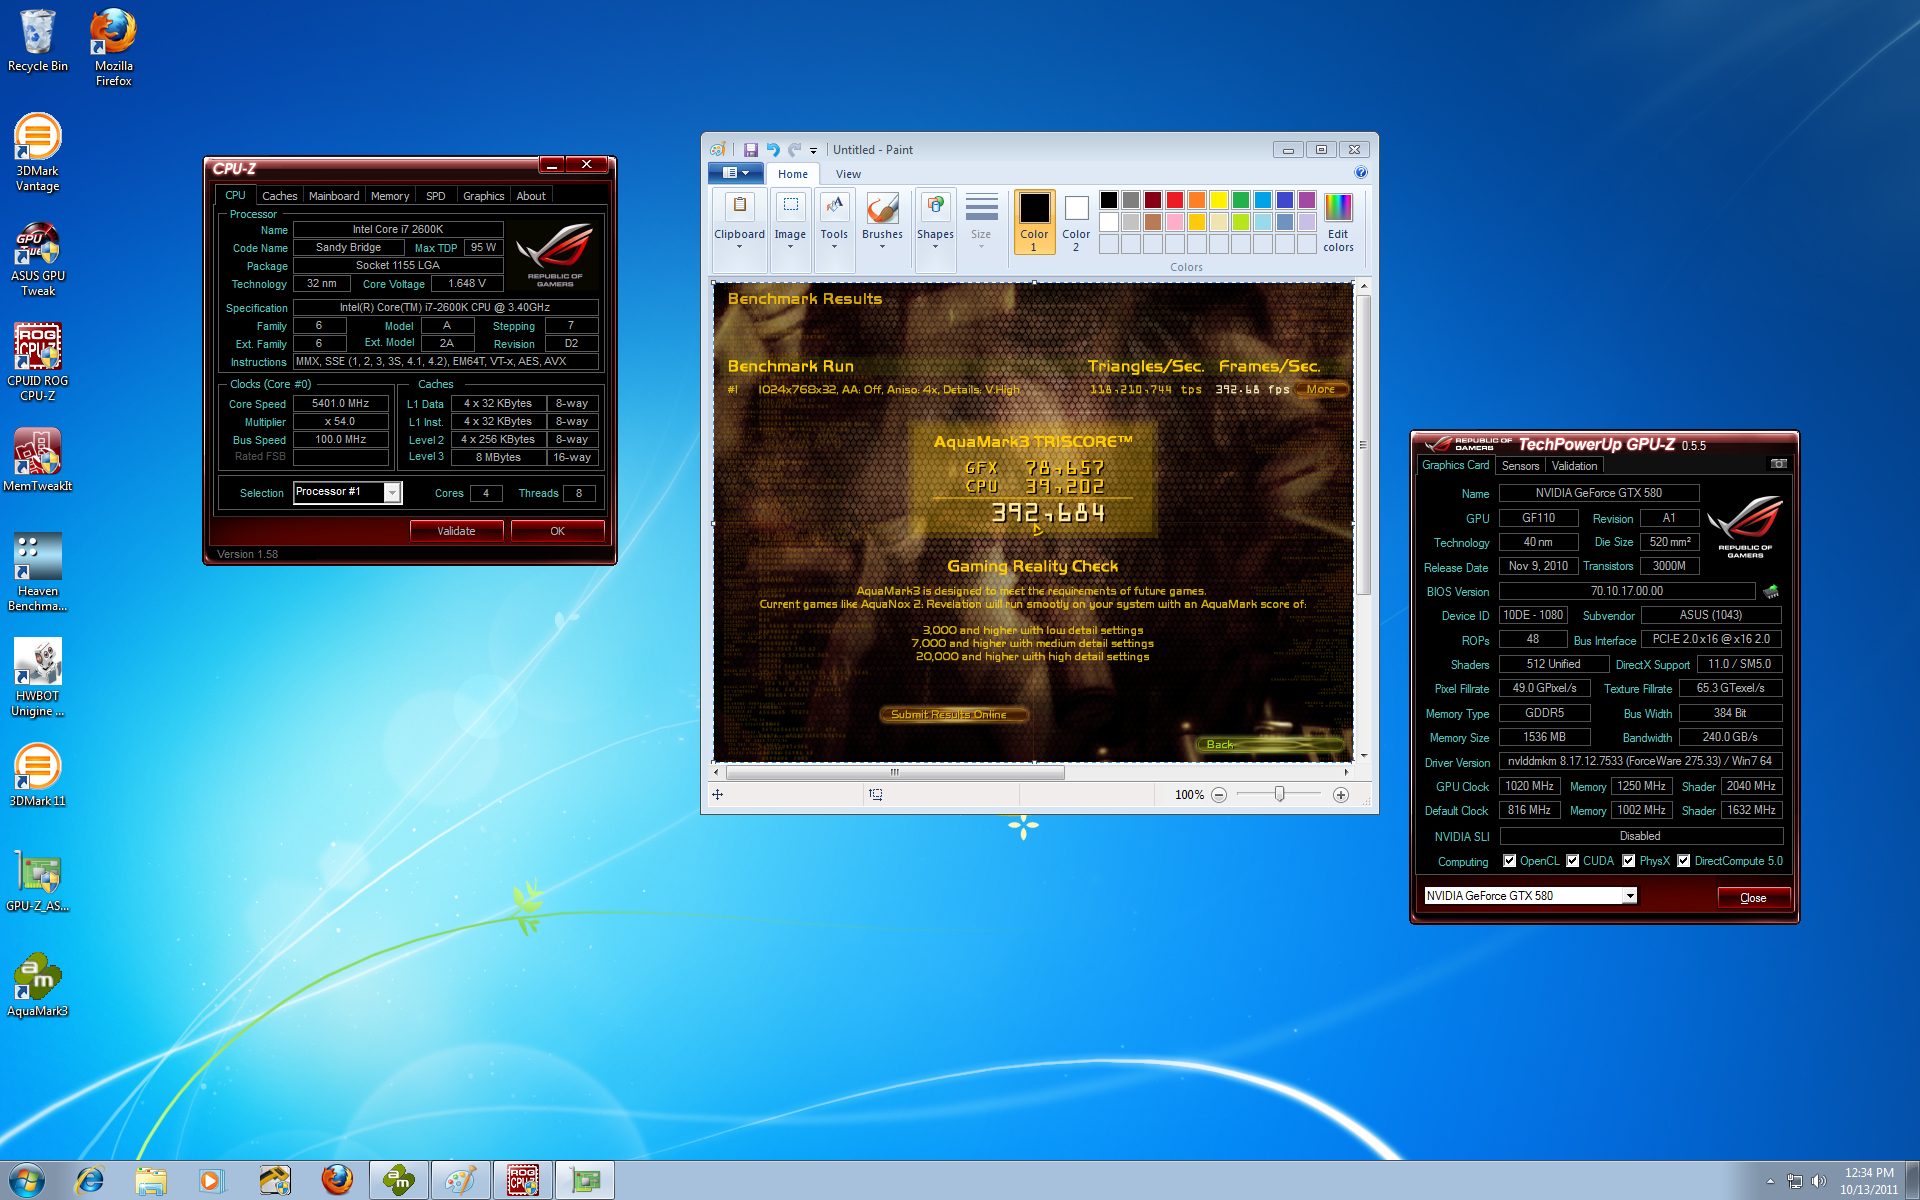Click the Redo arrow in Paint
This screenshot has width=1920, height=1200.
click(795, 150)
